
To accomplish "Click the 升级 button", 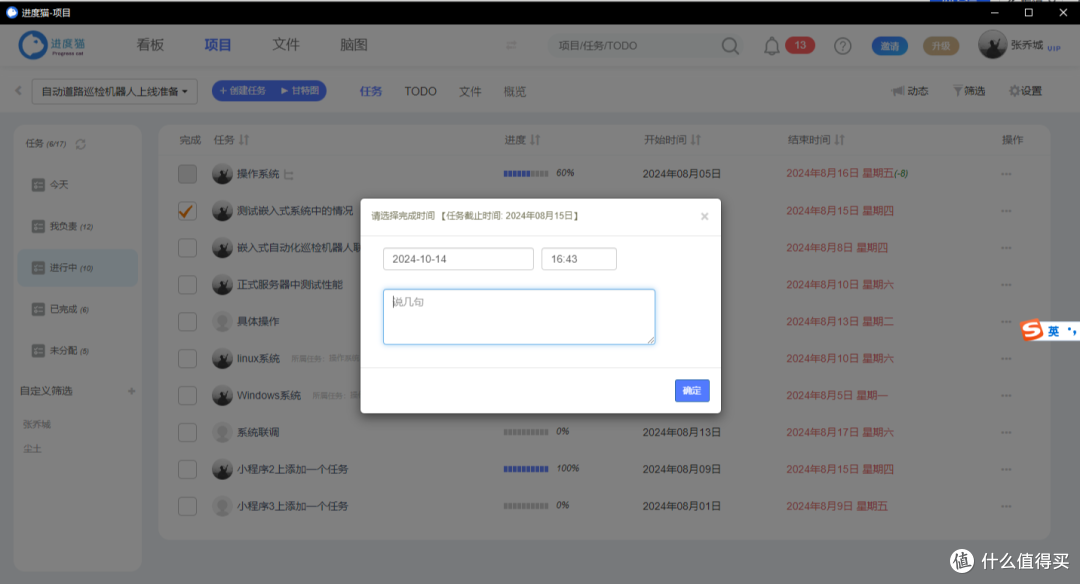I will [940, 46].
